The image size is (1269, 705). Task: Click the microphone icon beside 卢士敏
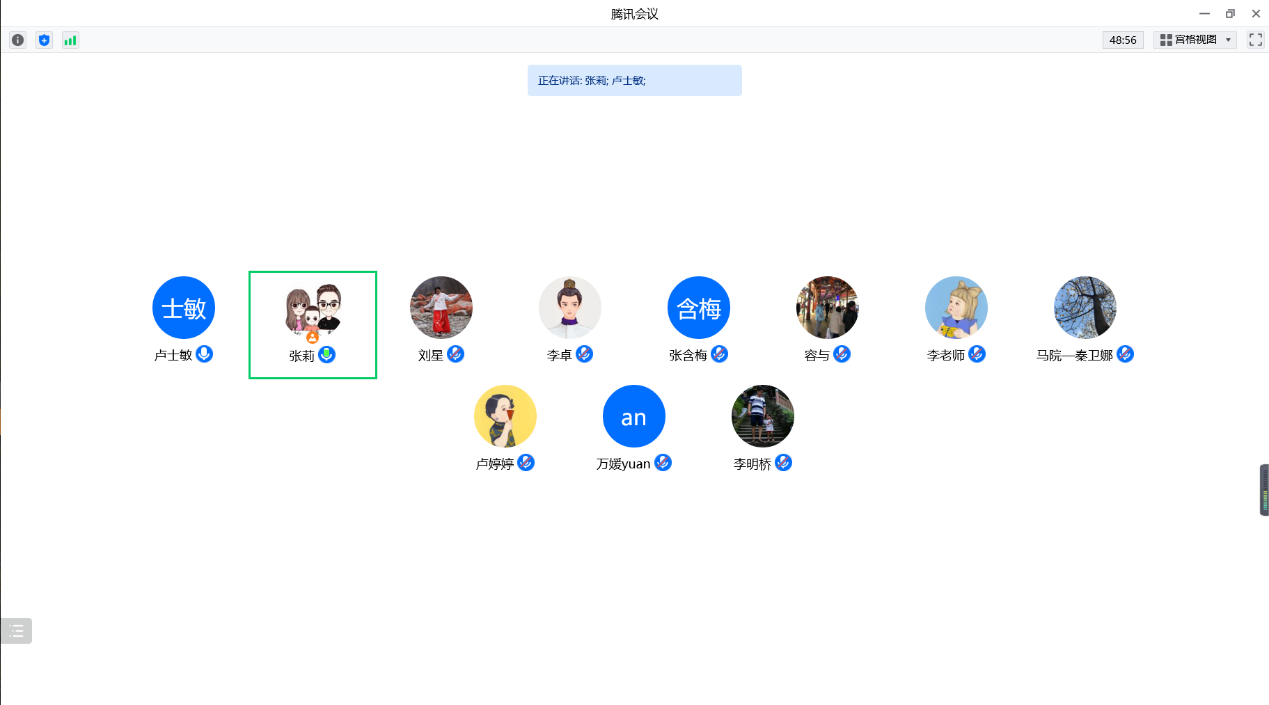(204, 354)
